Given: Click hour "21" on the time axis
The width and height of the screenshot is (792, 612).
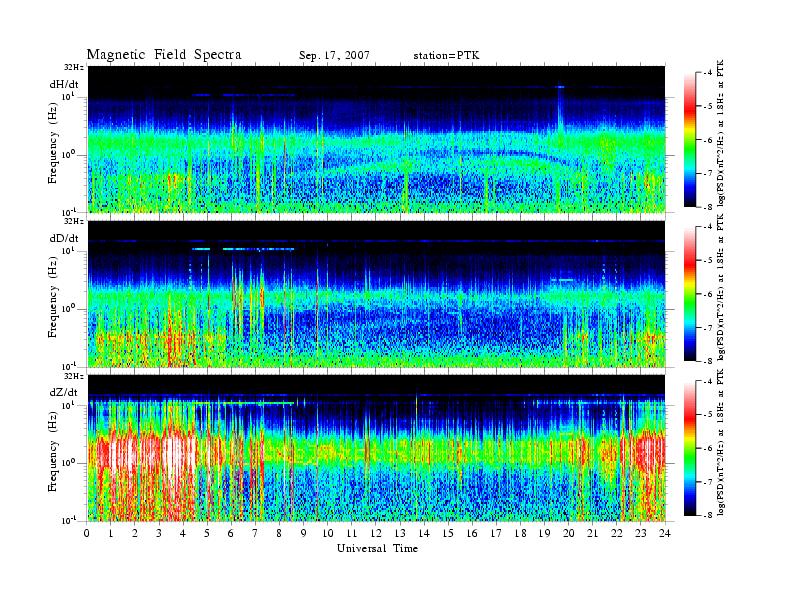Looking at the screenshot, I should pyautogui.click(x=592, y=533).
